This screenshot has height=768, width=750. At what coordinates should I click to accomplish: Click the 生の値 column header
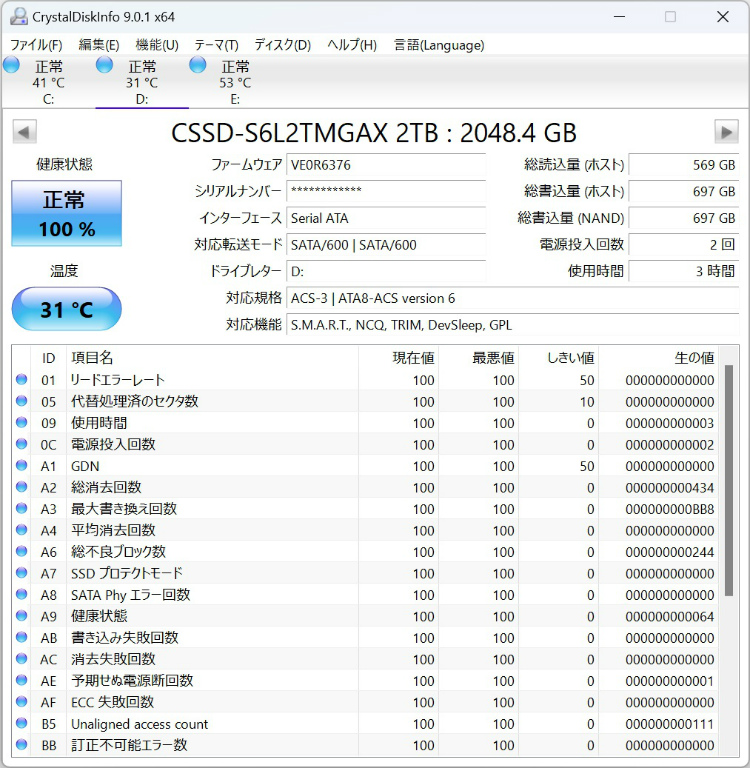click(658, 358)
